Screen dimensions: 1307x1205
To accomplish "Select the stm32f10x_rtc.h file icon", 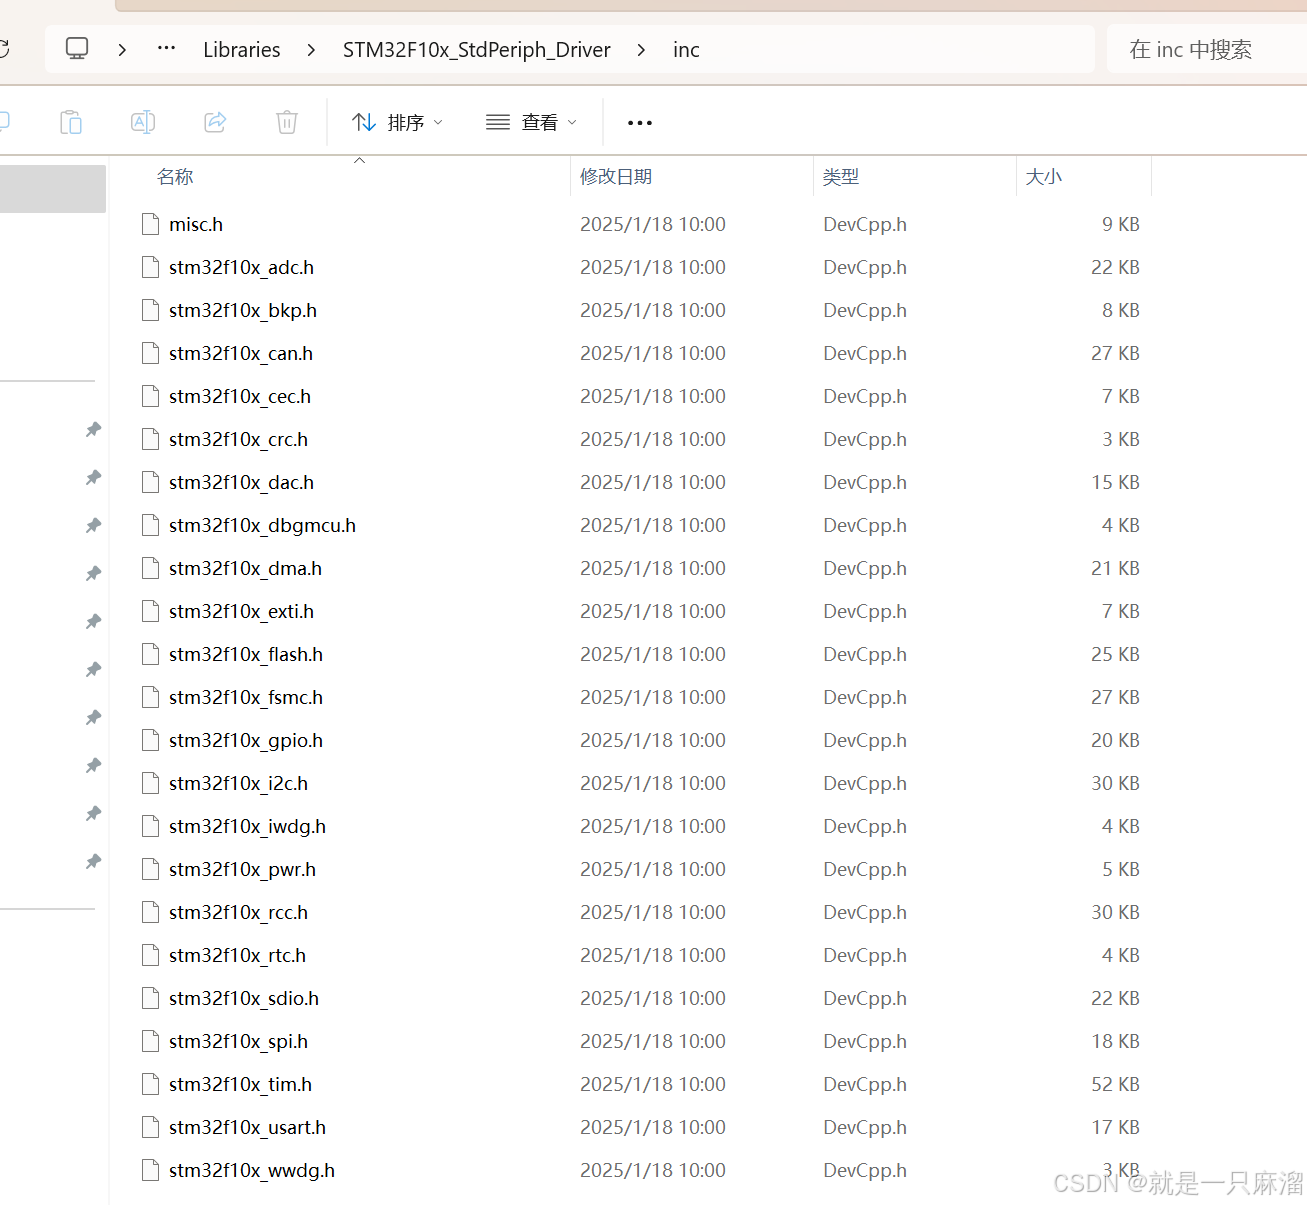I will tap(151, 955).
